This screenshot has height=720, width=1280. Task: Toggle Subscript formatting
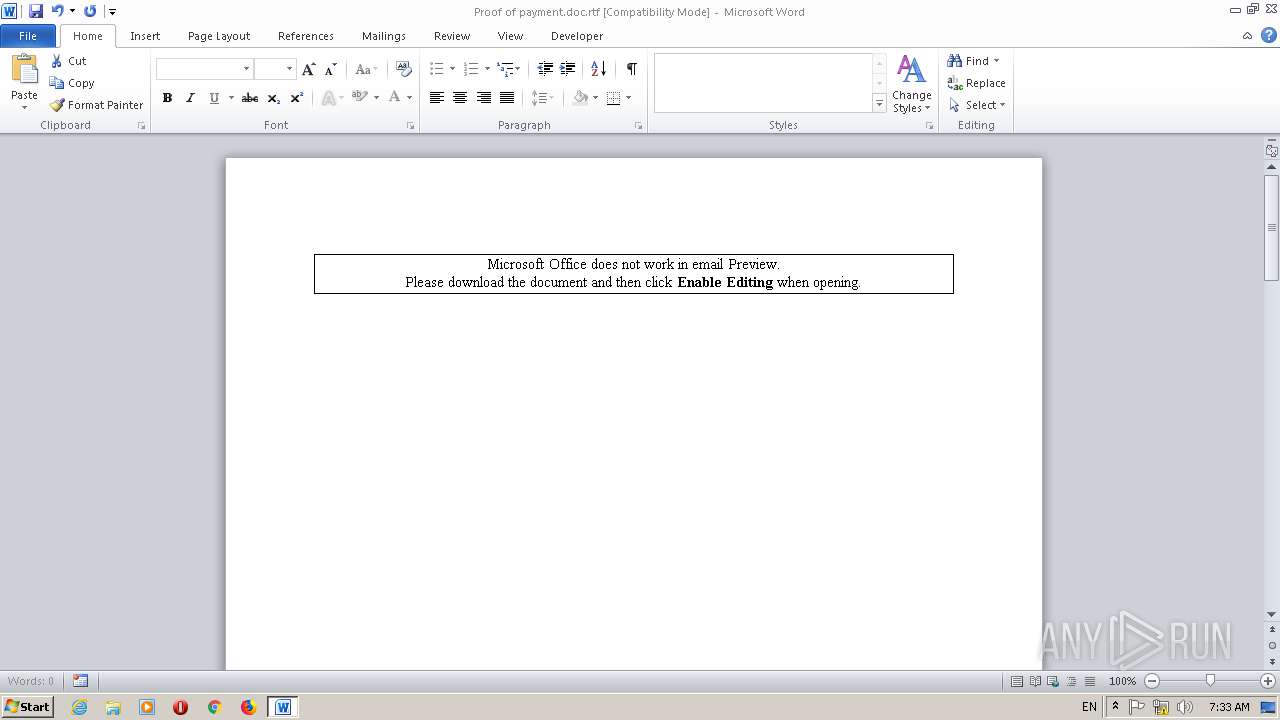click(x=274, y=98)
